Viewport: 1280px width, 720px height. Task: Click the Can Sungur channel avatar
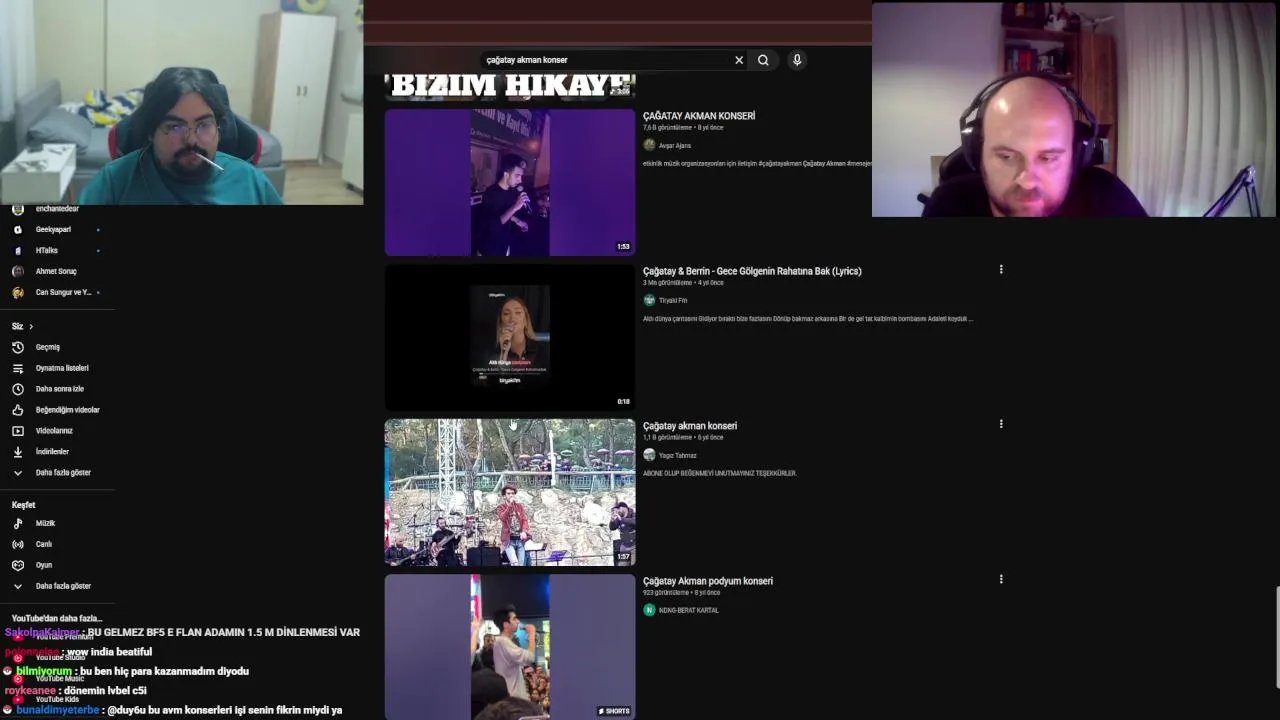pos(17,292)
